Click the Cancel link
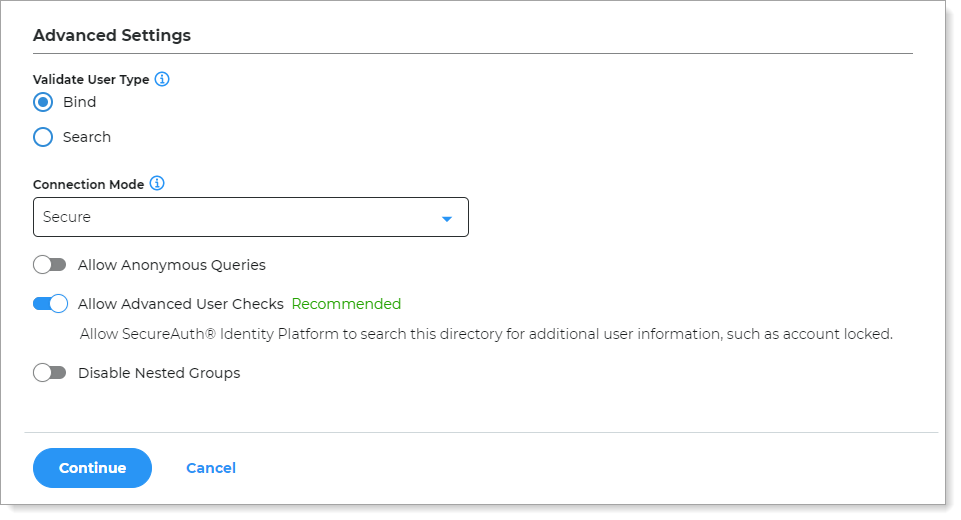Image resolution: width=961 pixels, height=520 pixels. [211, 468]
